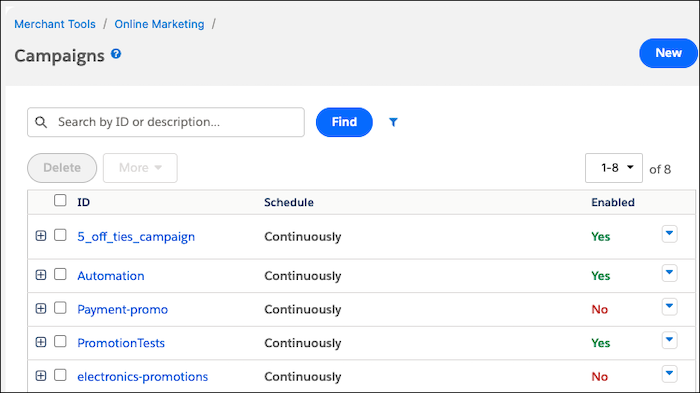Viewport: 700px width, 393px height.
Task: Select Yes status of Automation row
Action: click(x=600, y=276)
